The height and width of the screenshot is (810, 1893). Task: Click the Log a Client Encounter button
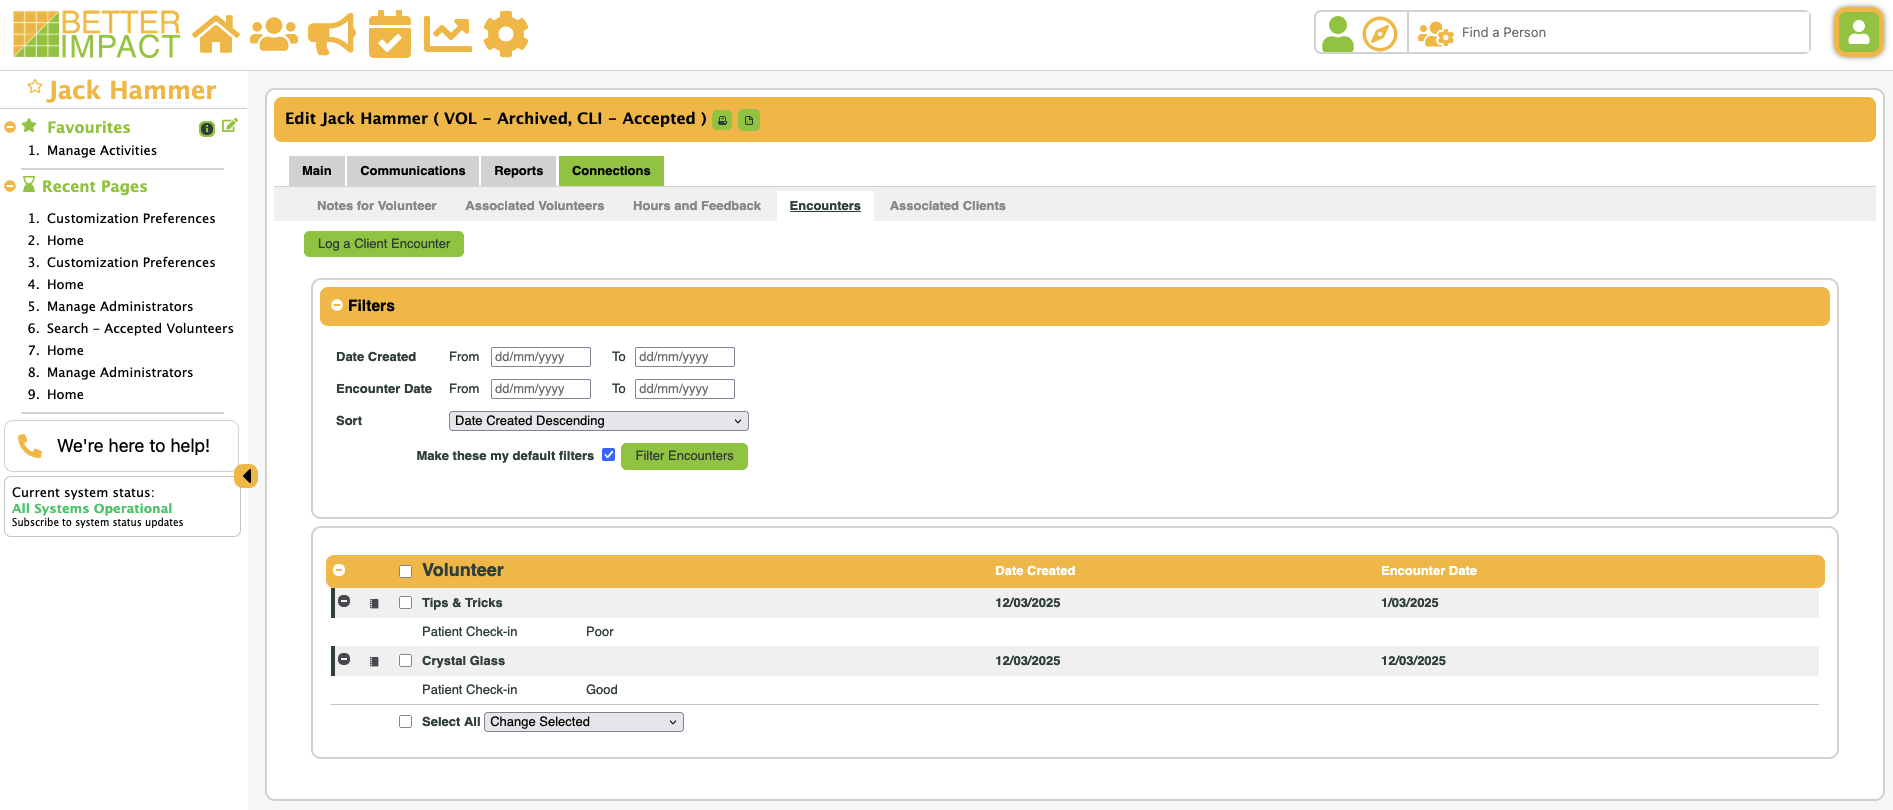tap(384, 244)
